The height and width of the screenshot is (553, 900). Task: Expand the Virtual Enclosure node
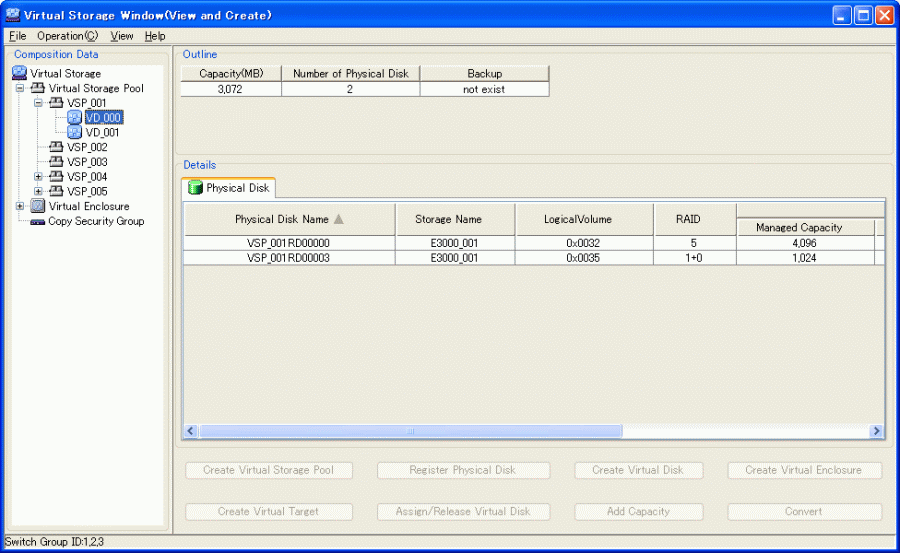point(20,206)
